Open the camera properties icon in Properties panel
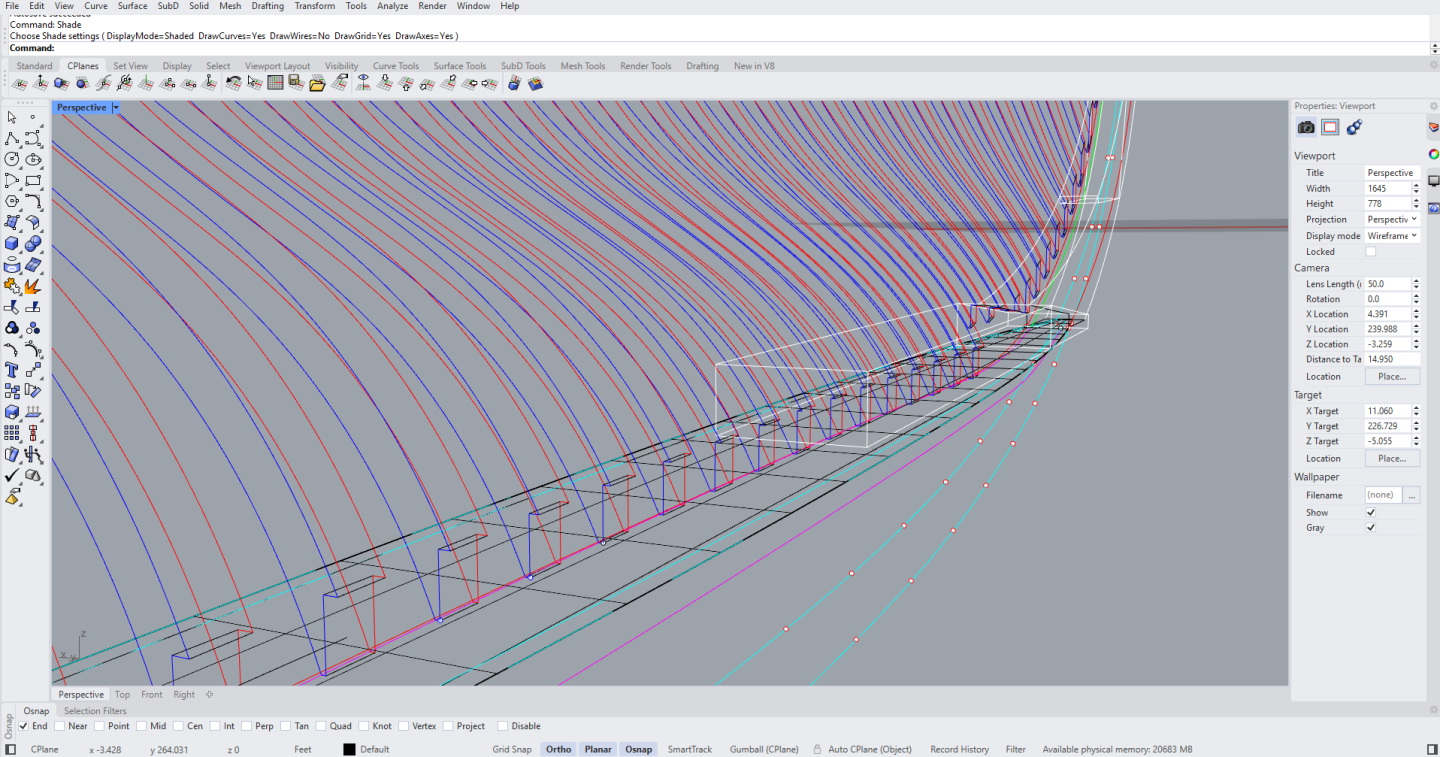This screenshot has height=757, width=1440. point(1306,127)
